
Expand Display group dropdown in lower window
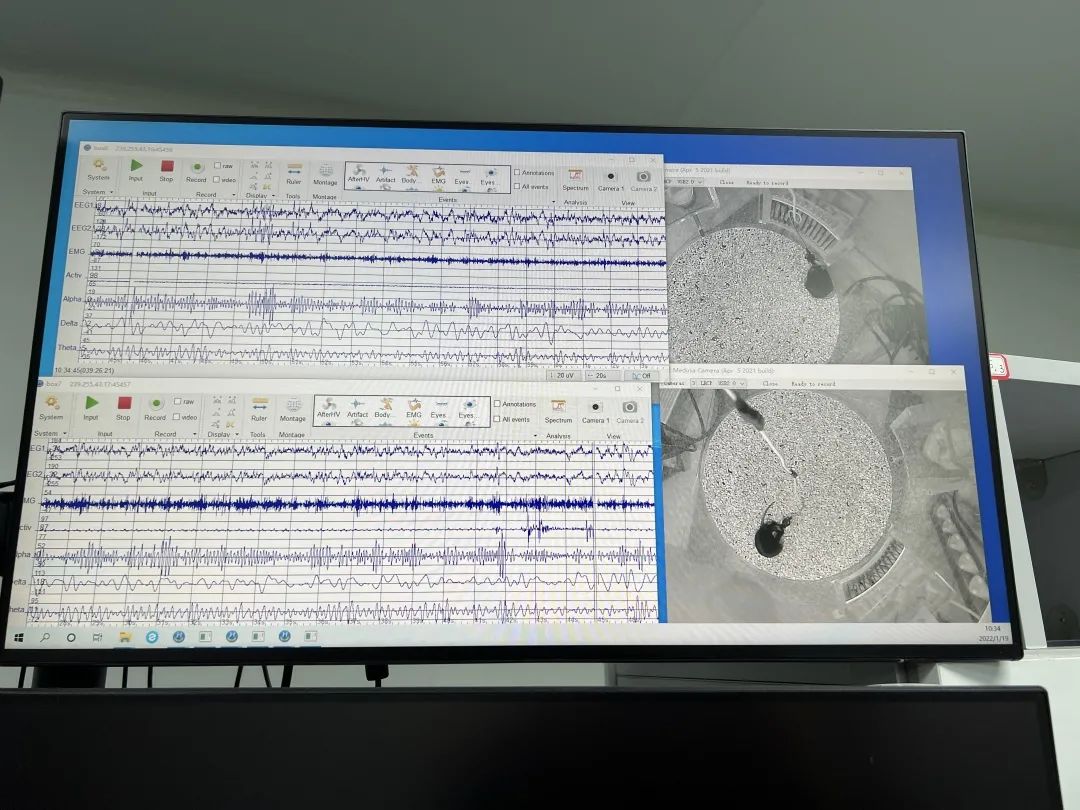pyautogui.click(x=237, y=435)
